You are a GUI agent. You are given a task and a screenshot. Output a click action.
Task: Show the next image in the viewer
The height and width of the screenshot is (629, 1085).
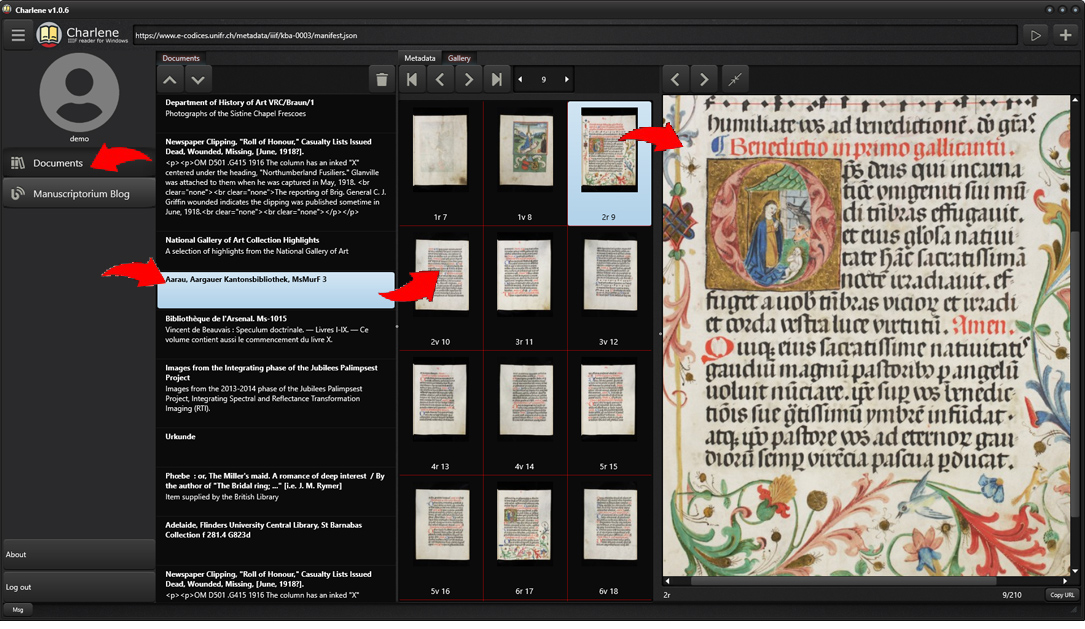(704, 80)
